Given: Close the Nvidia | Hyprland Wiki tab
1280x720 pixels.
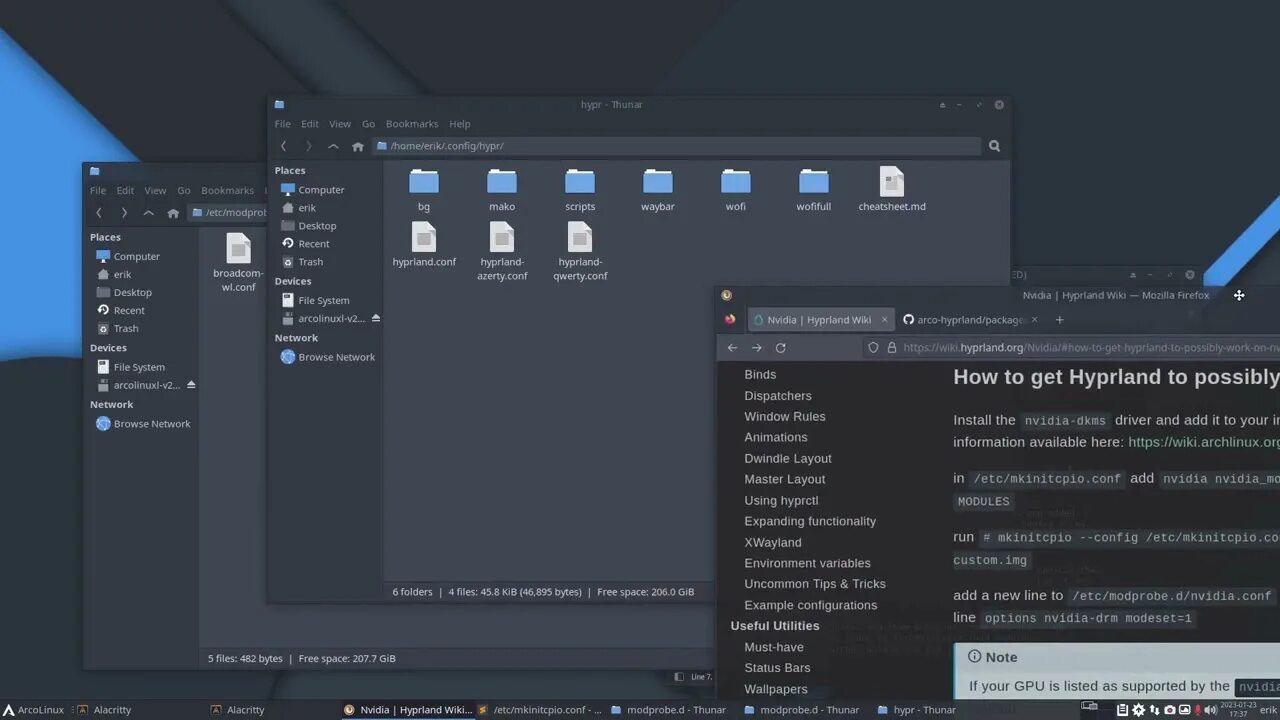Looking at the screenshot, I should click(x=884, y=320).
